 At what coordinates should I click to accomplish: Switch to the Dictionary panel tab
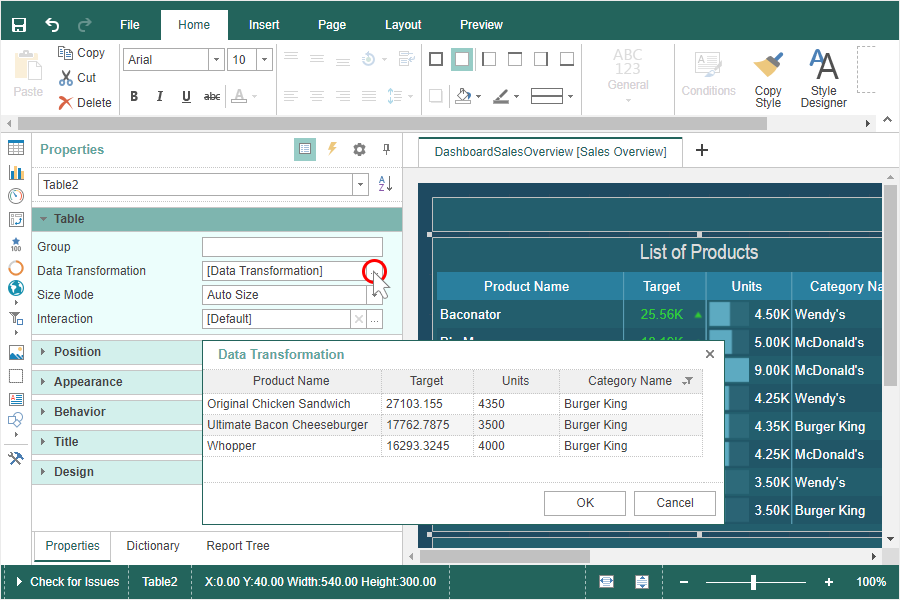(x=153, y=546)
